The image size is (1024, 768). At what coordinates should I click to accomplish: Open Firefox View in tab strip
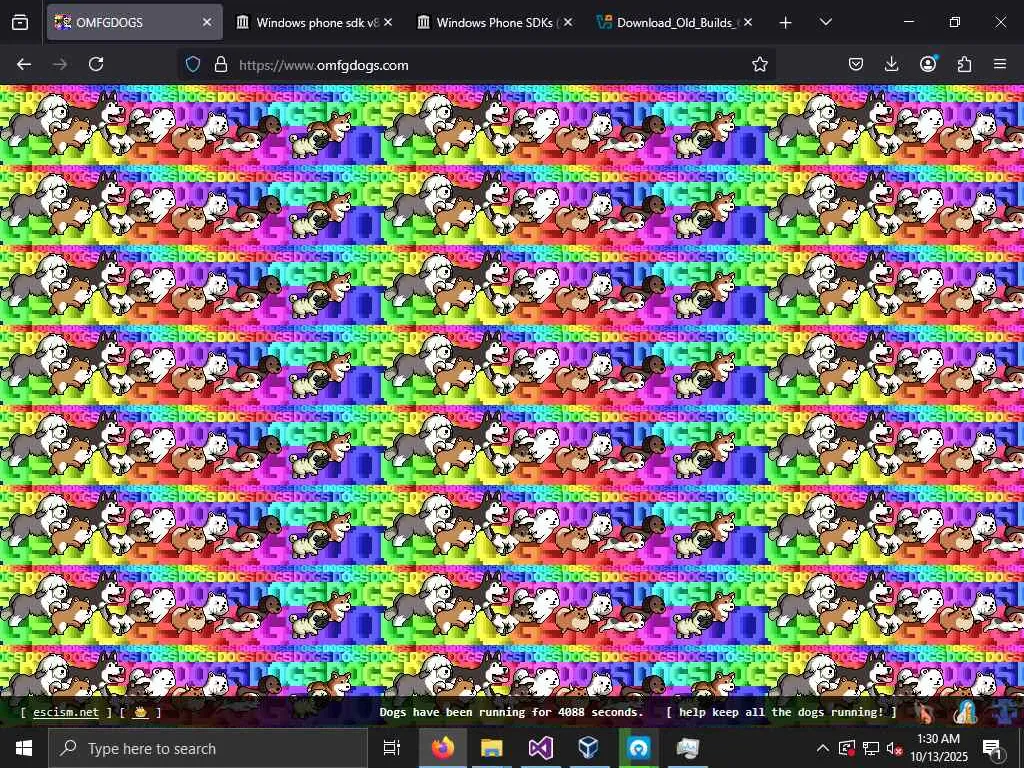(x=20, y=22)
